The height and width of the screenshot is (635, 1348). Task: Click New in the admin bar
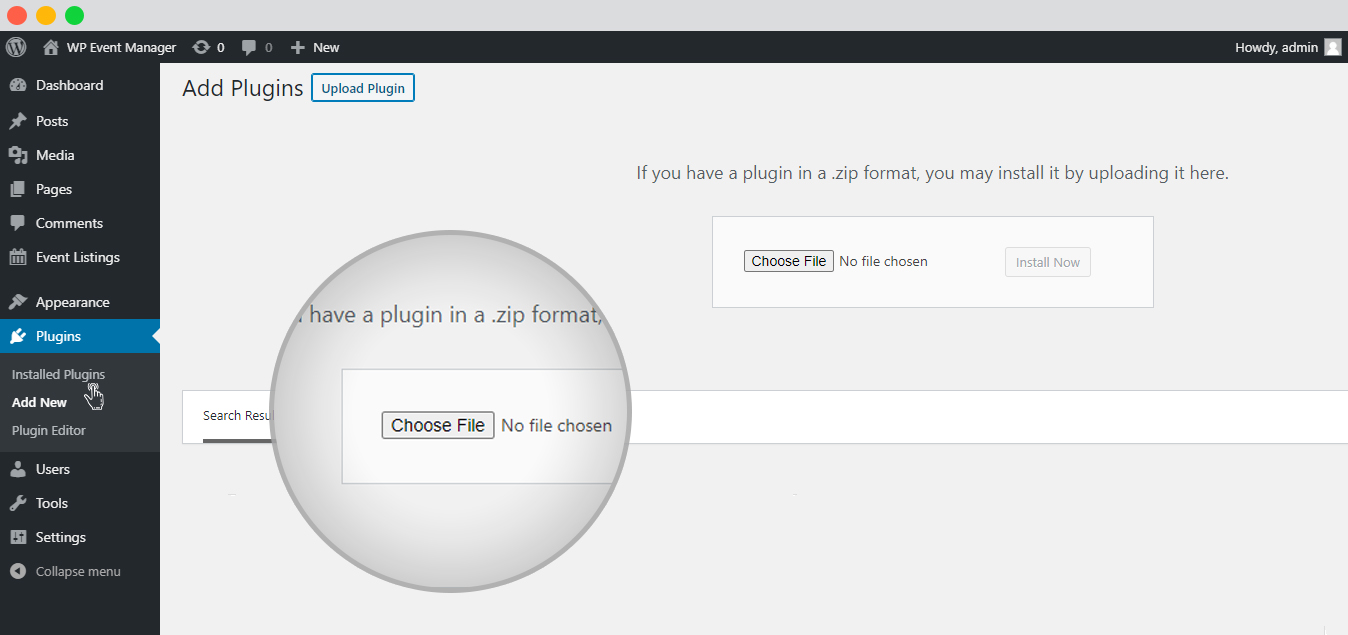(x=326, y=47)
